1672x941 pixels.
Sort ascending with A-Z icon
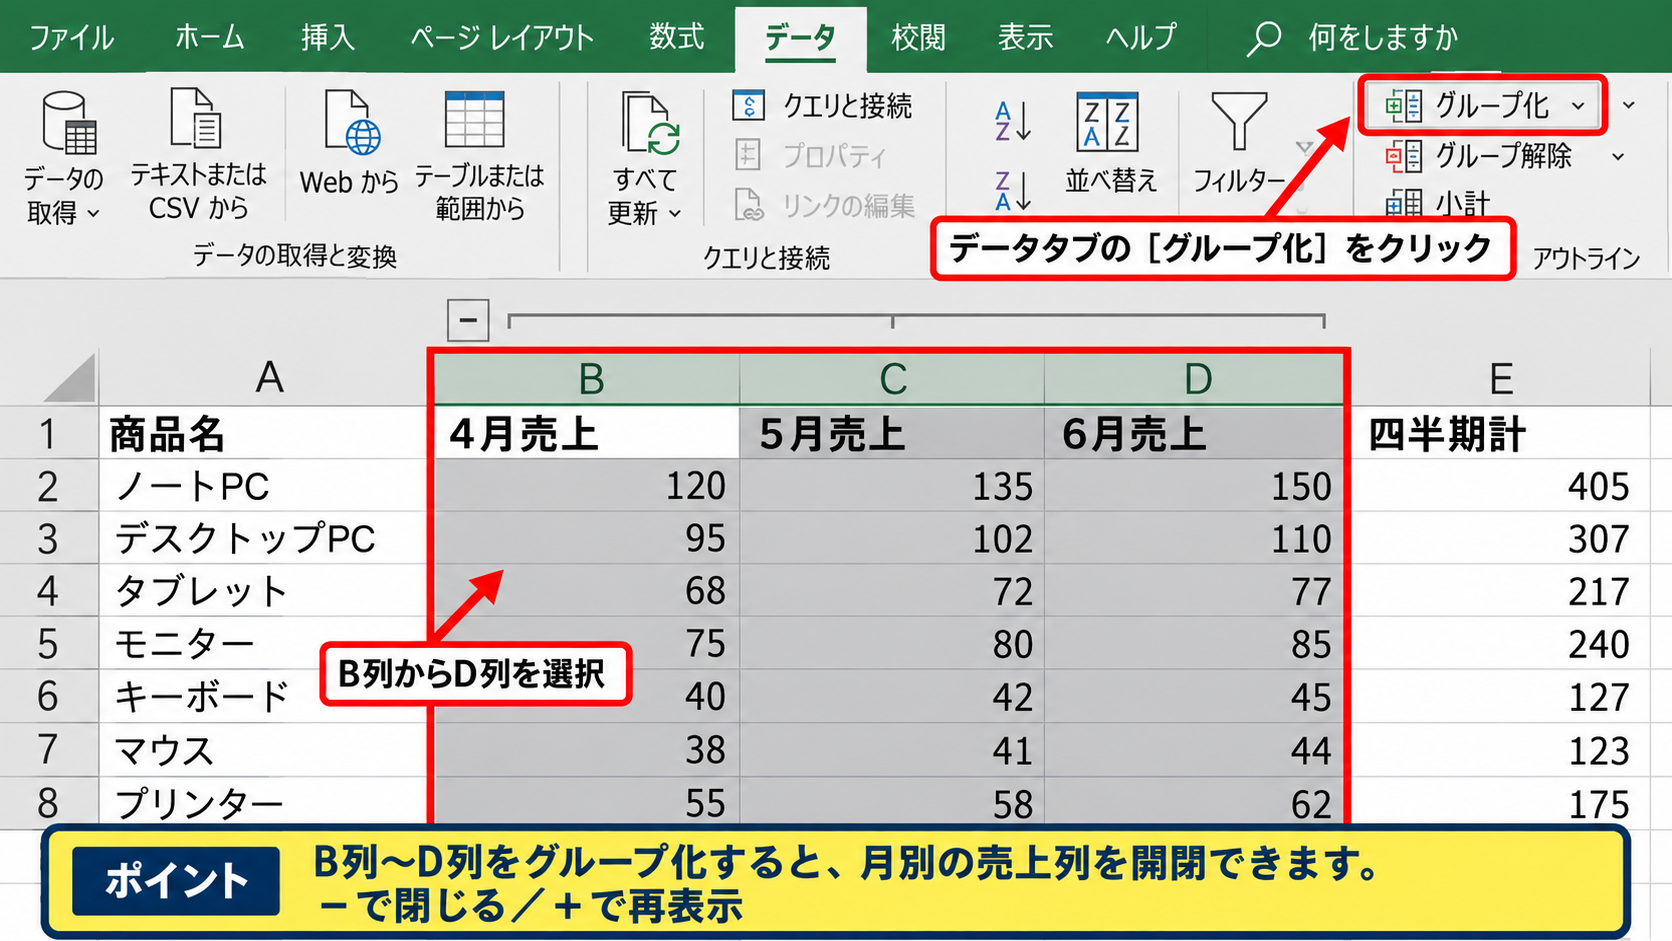1012,121
